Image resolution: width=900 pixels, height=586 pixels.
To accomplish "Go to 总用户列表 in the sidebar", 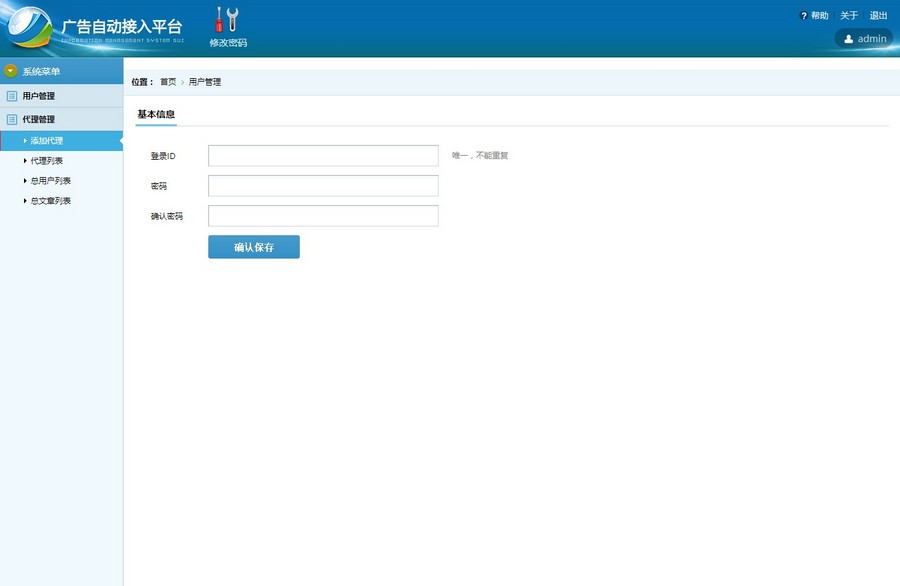I will tap(50, 181).
